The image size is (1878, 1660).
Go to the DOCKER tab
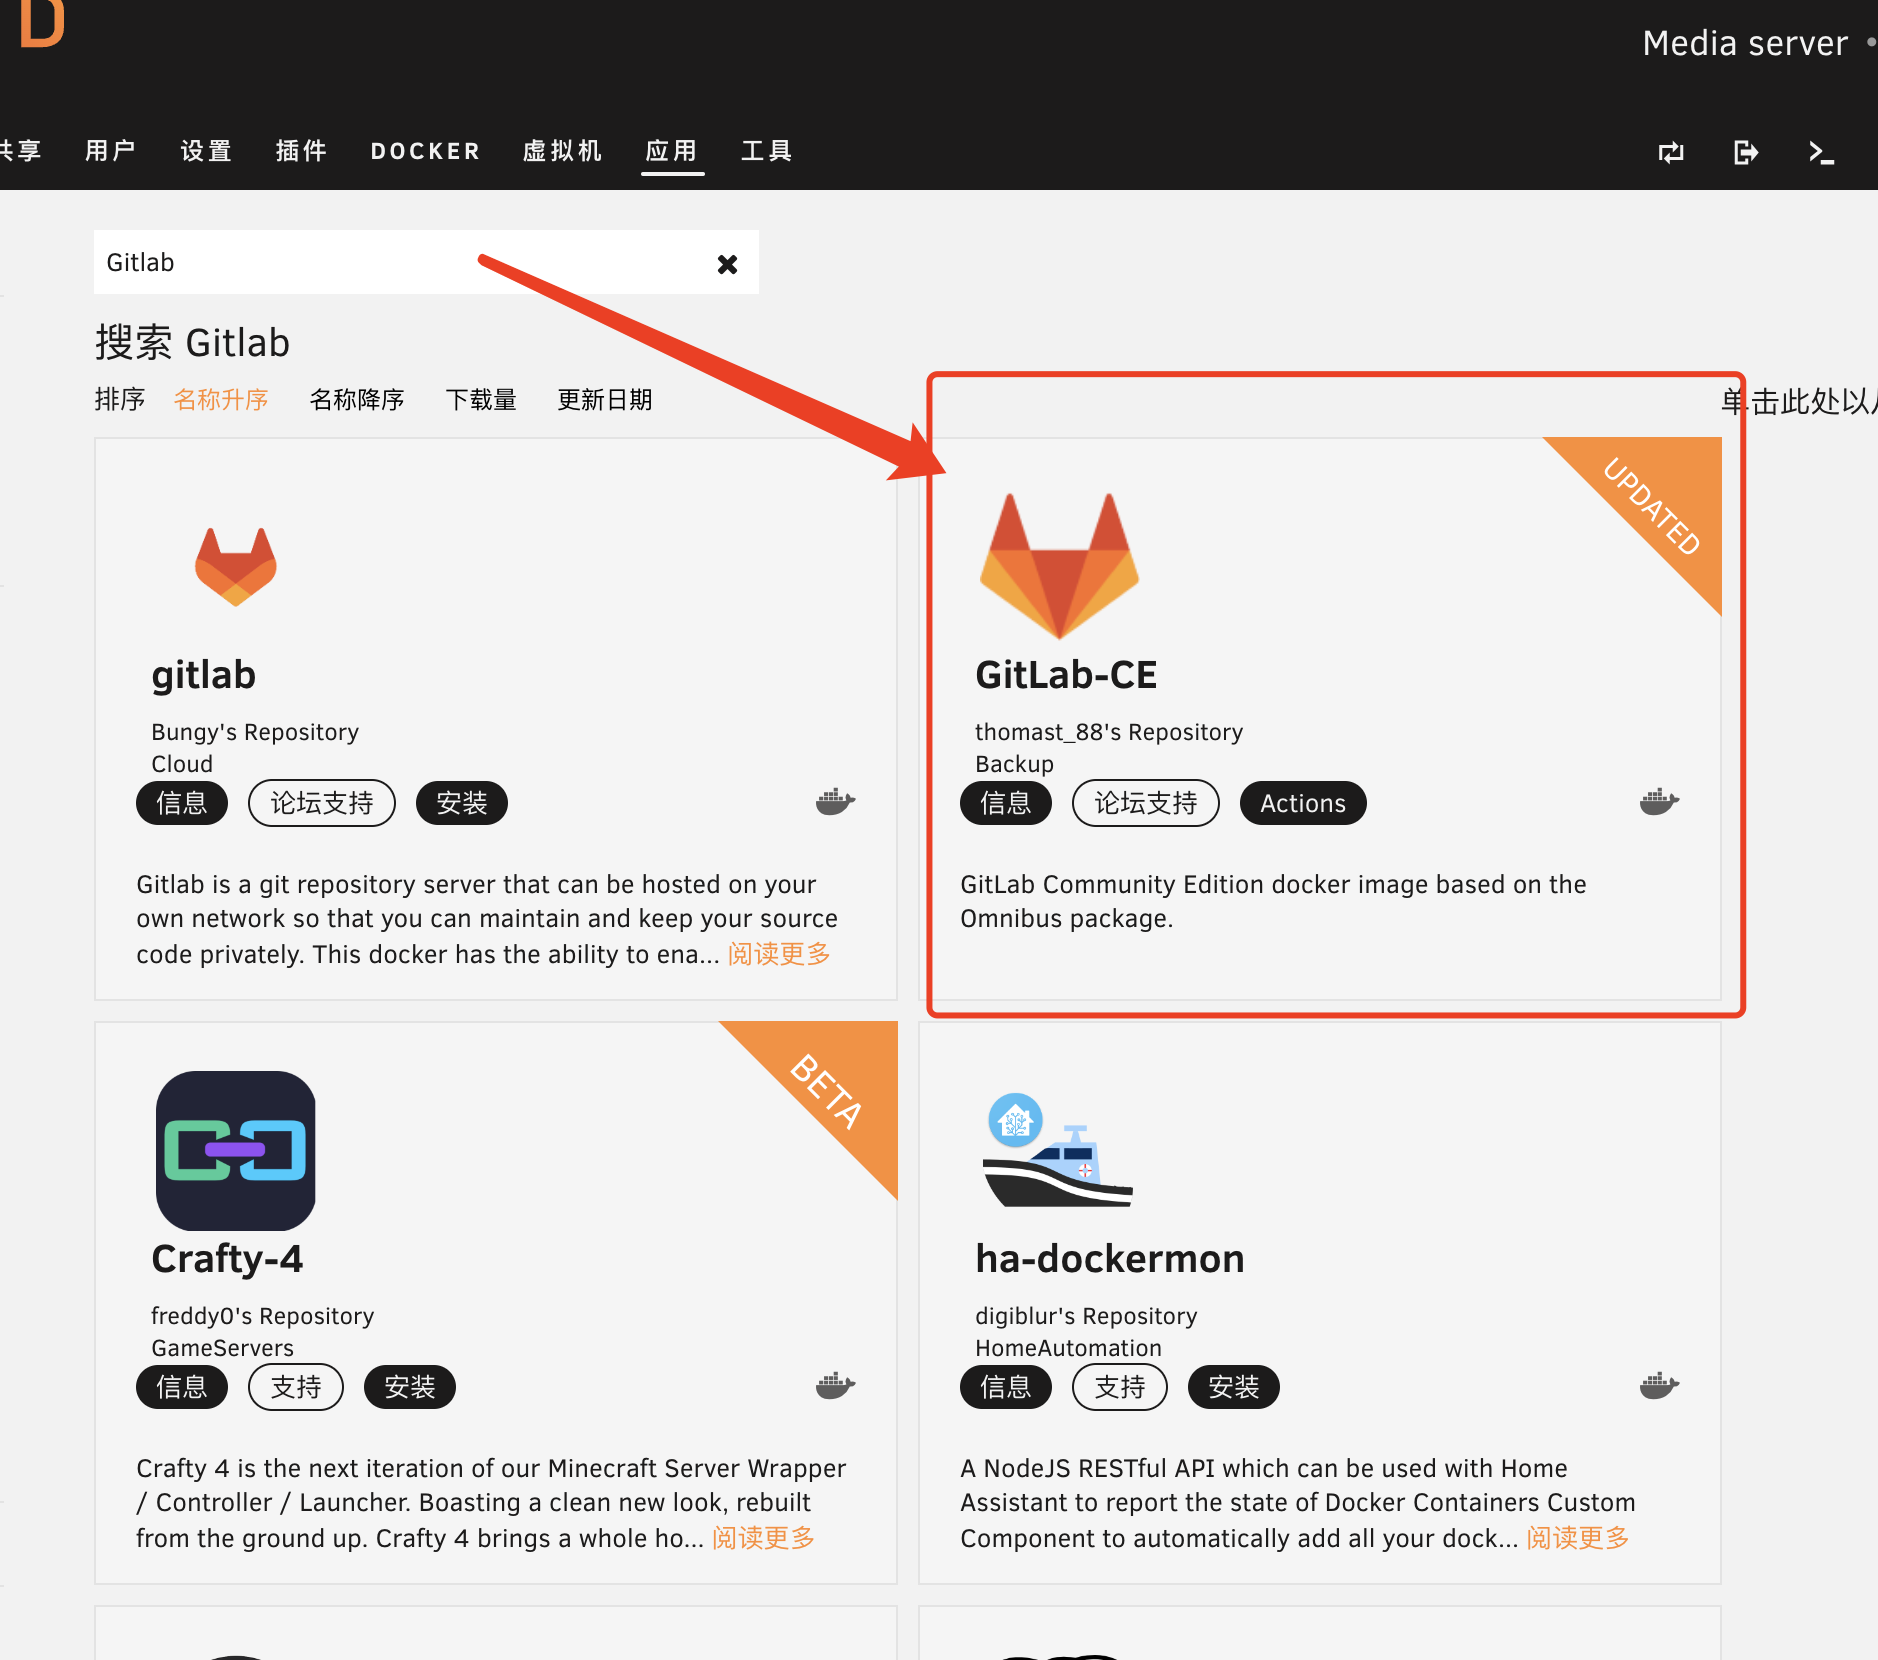(425, 151)
